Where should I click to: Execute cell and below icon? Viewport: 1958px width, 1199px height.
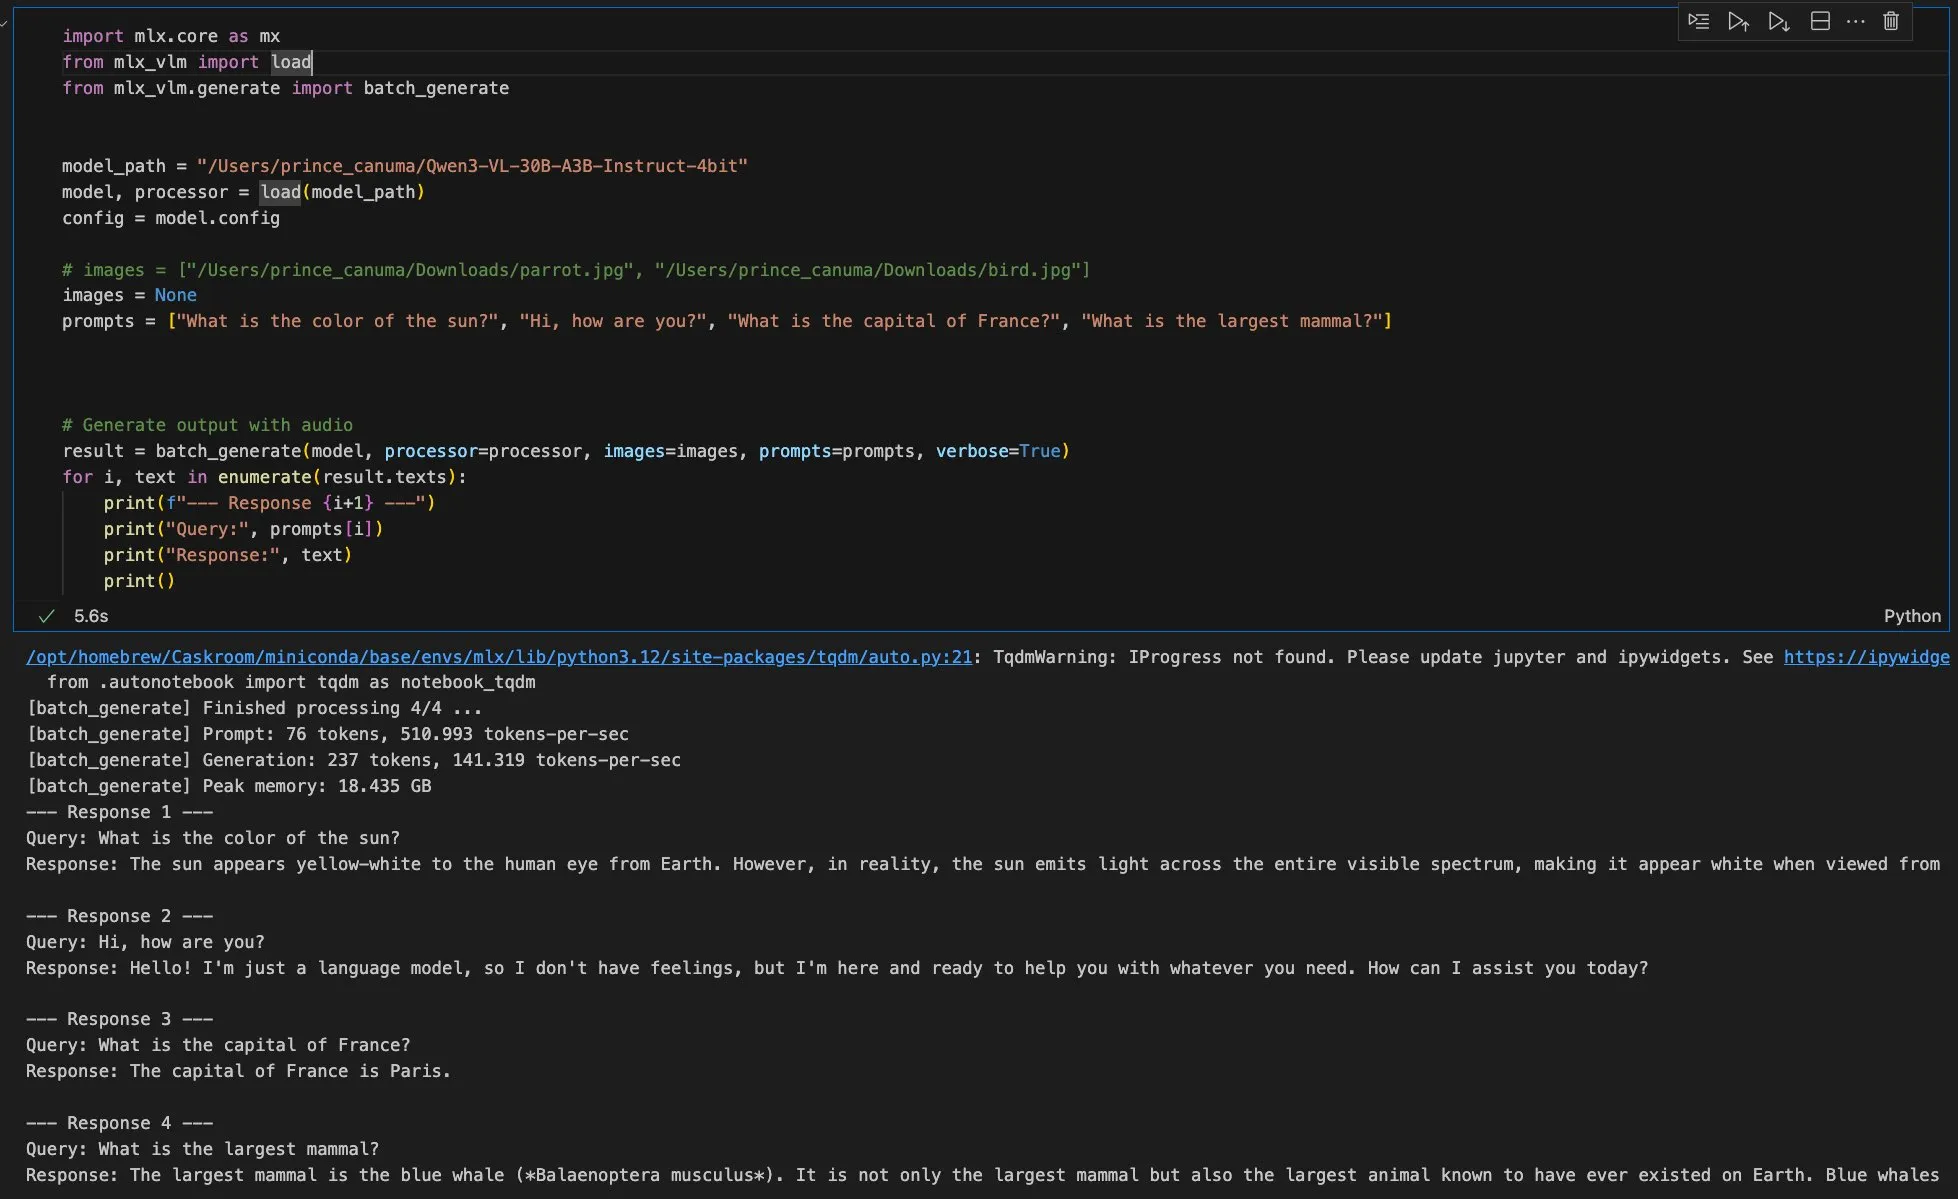[1778, 21]
